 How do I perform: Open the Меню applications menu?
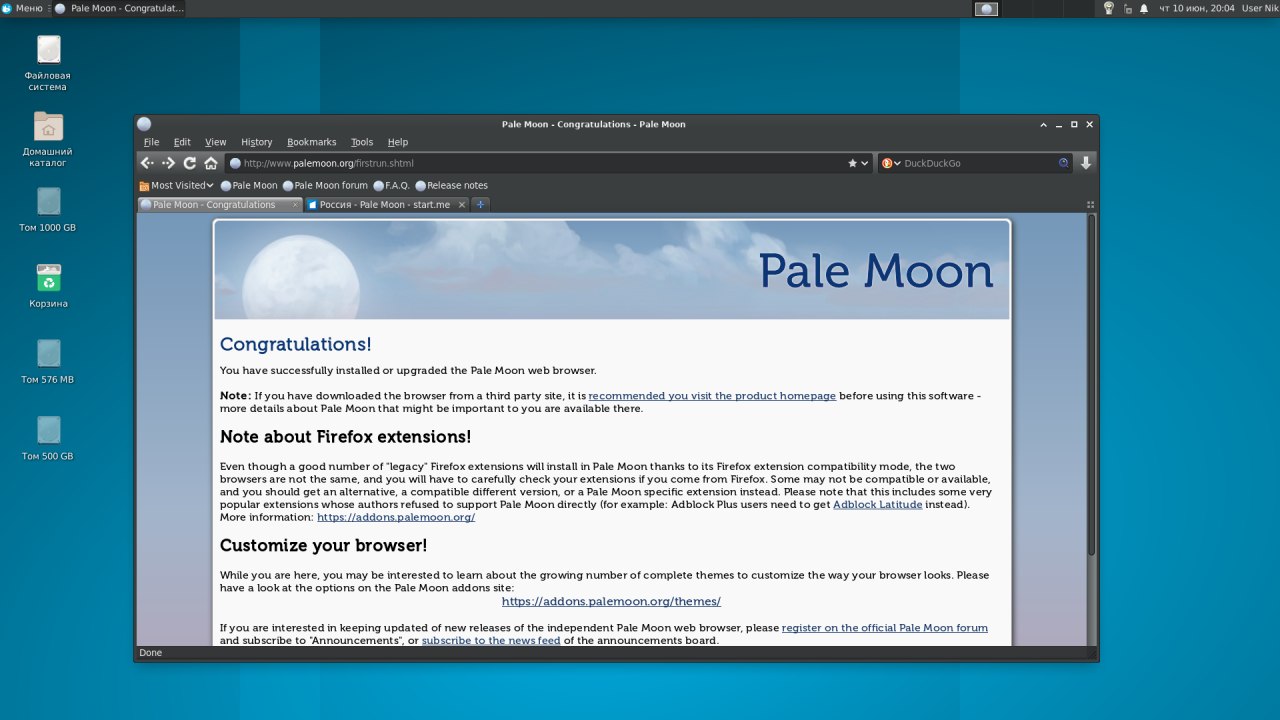click(22, 8)
